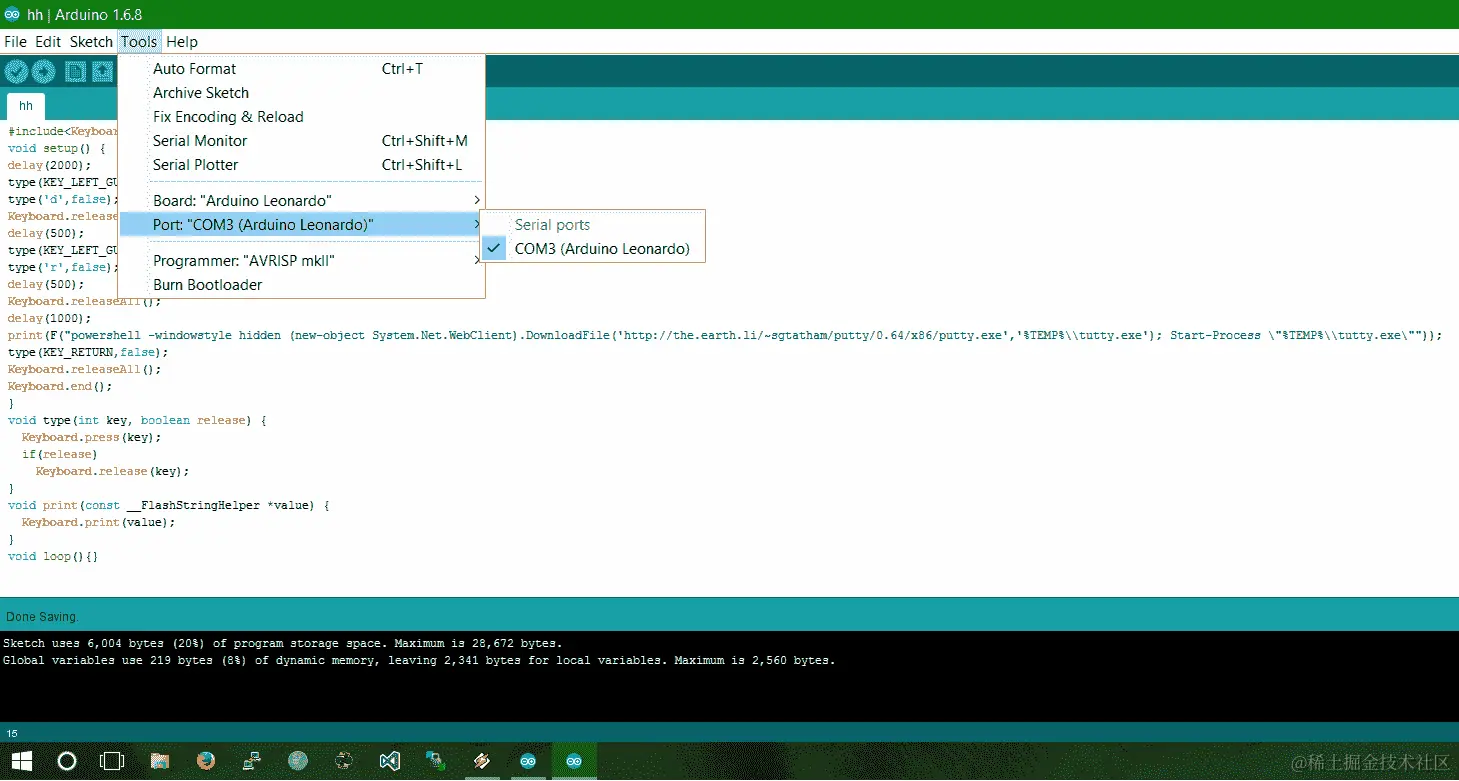Click the Ctrl+Shift+M shortcut label
This screenshot has height=781, width=1459.
pos(424,141)
